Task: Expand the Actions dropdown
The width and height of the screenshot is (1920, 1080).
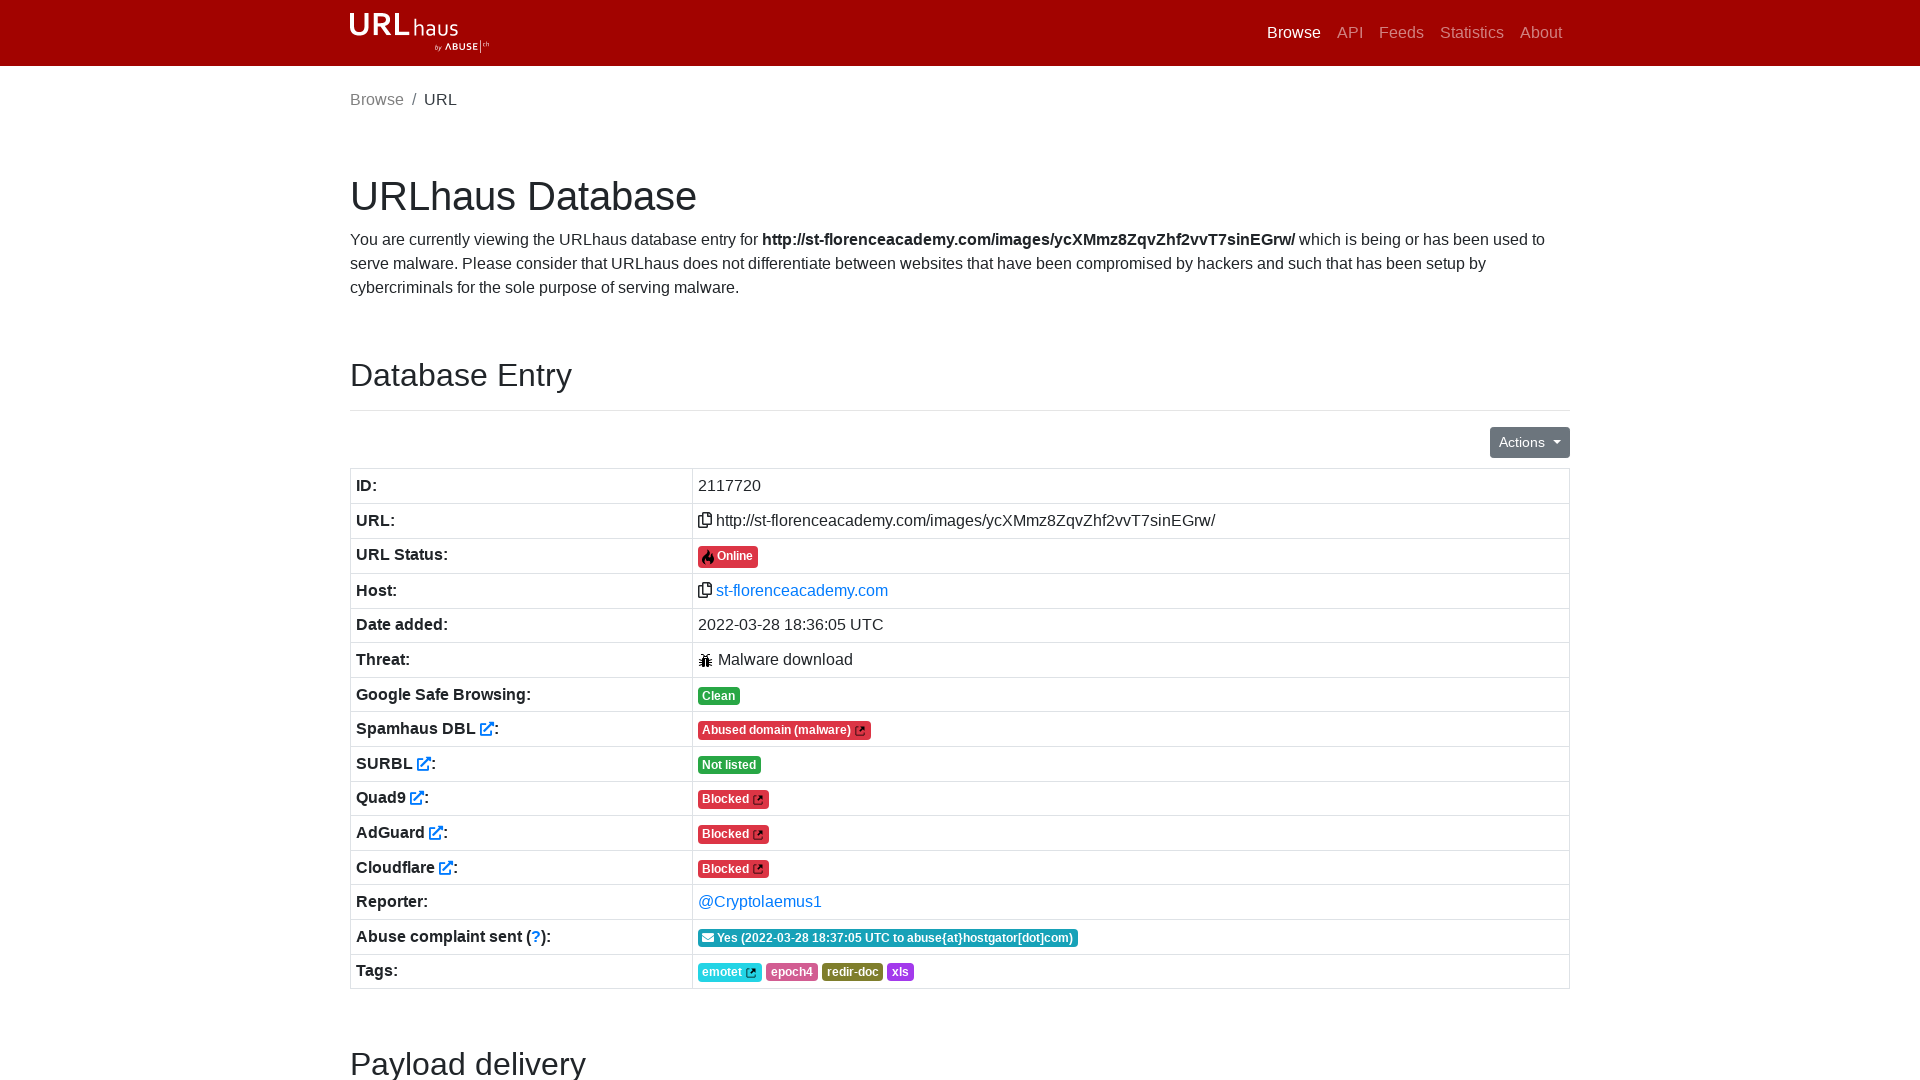Action: pos(1529,443)
